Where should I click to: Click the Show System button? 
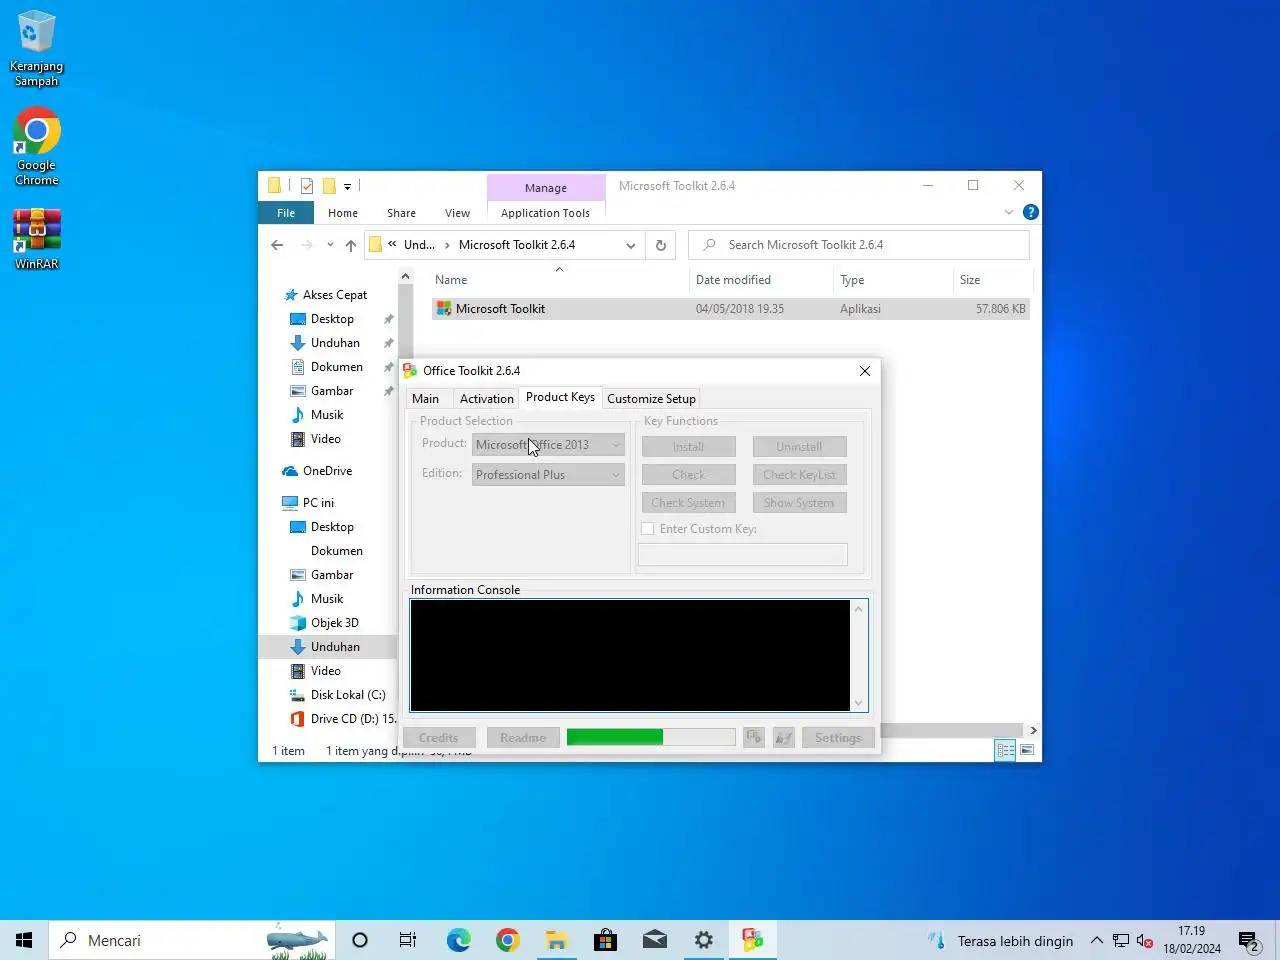799,503
